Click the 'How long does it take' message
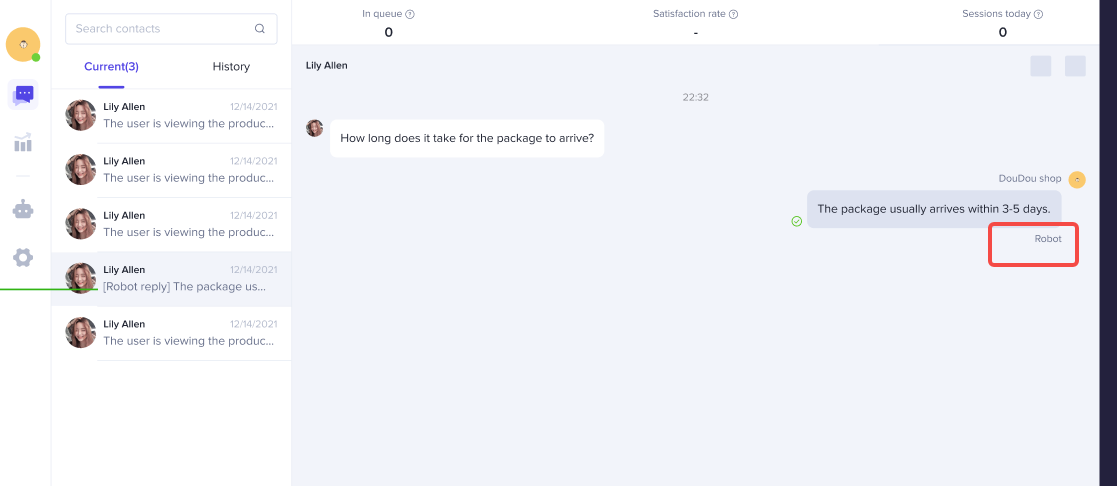The width and height of the screenshot is (1117, 486). pos(467,138)
